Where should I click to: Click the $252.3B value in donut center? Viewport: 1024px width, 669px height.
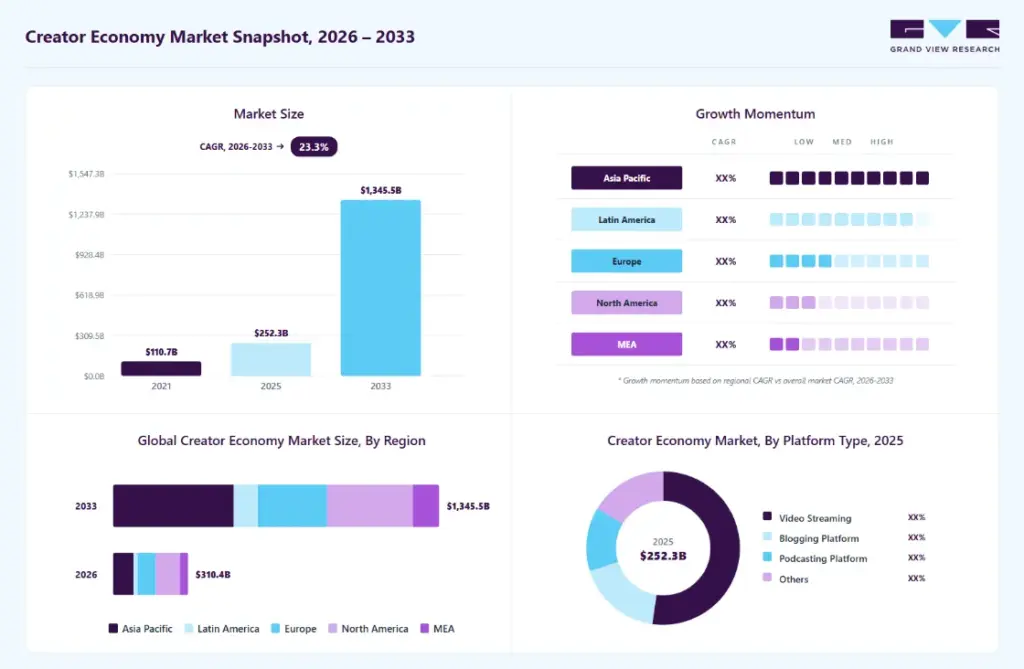pos(663,556)
